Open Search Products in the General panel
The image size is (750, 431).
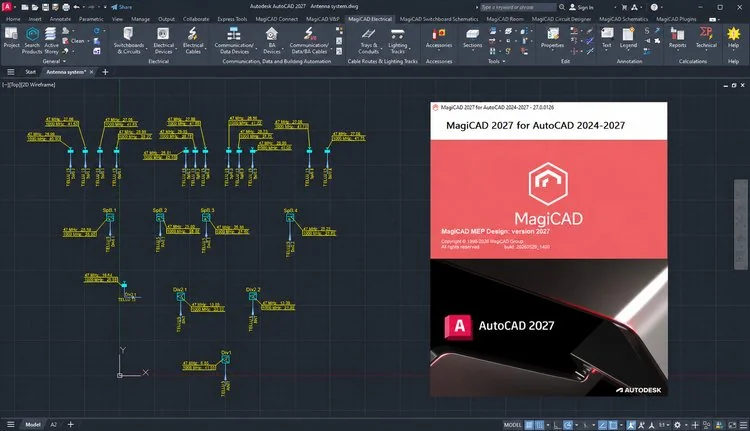(x=32, y=40)
